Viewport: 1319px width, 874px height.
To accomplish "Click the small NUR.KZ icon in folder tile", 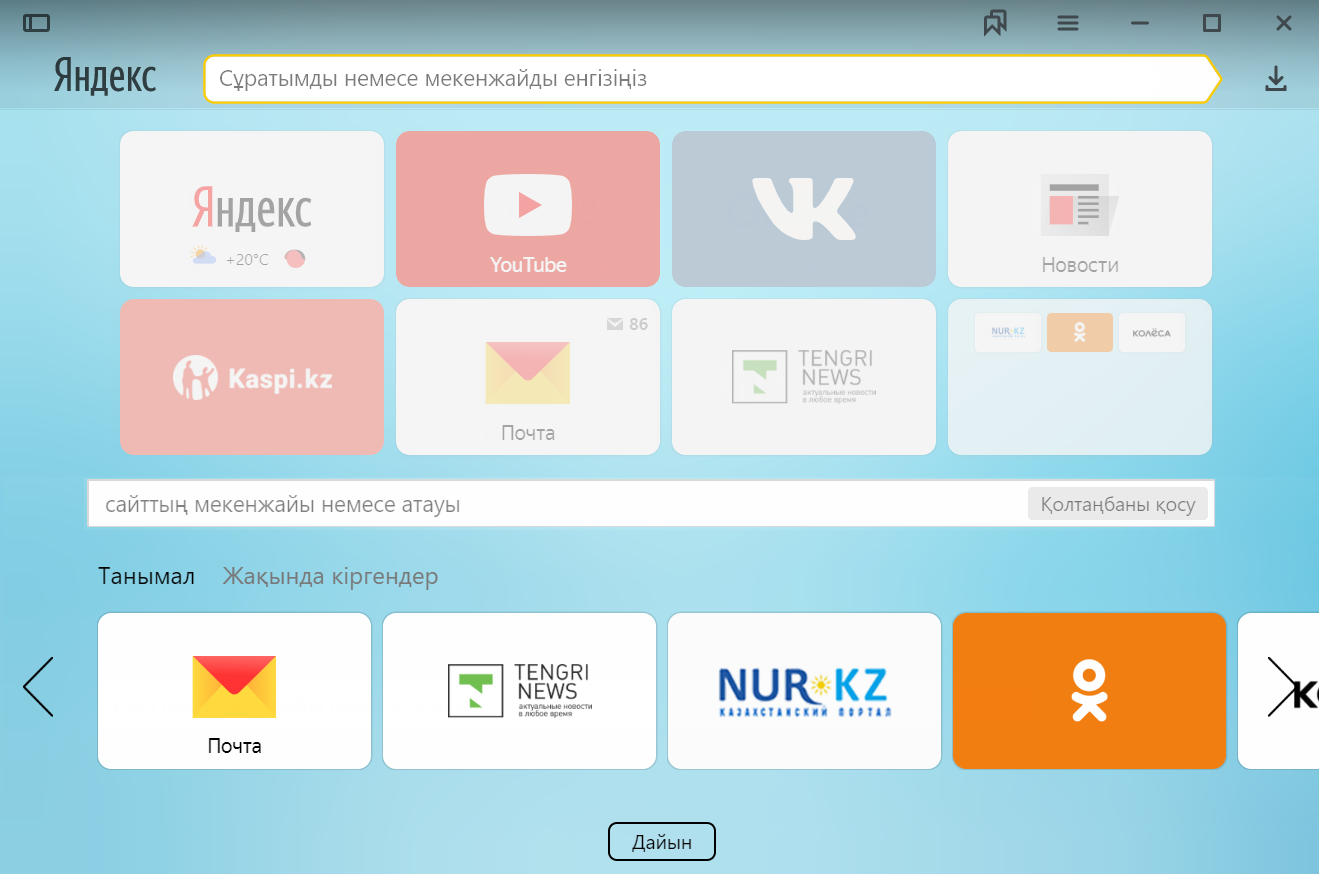I will (x=1008, y=332).
